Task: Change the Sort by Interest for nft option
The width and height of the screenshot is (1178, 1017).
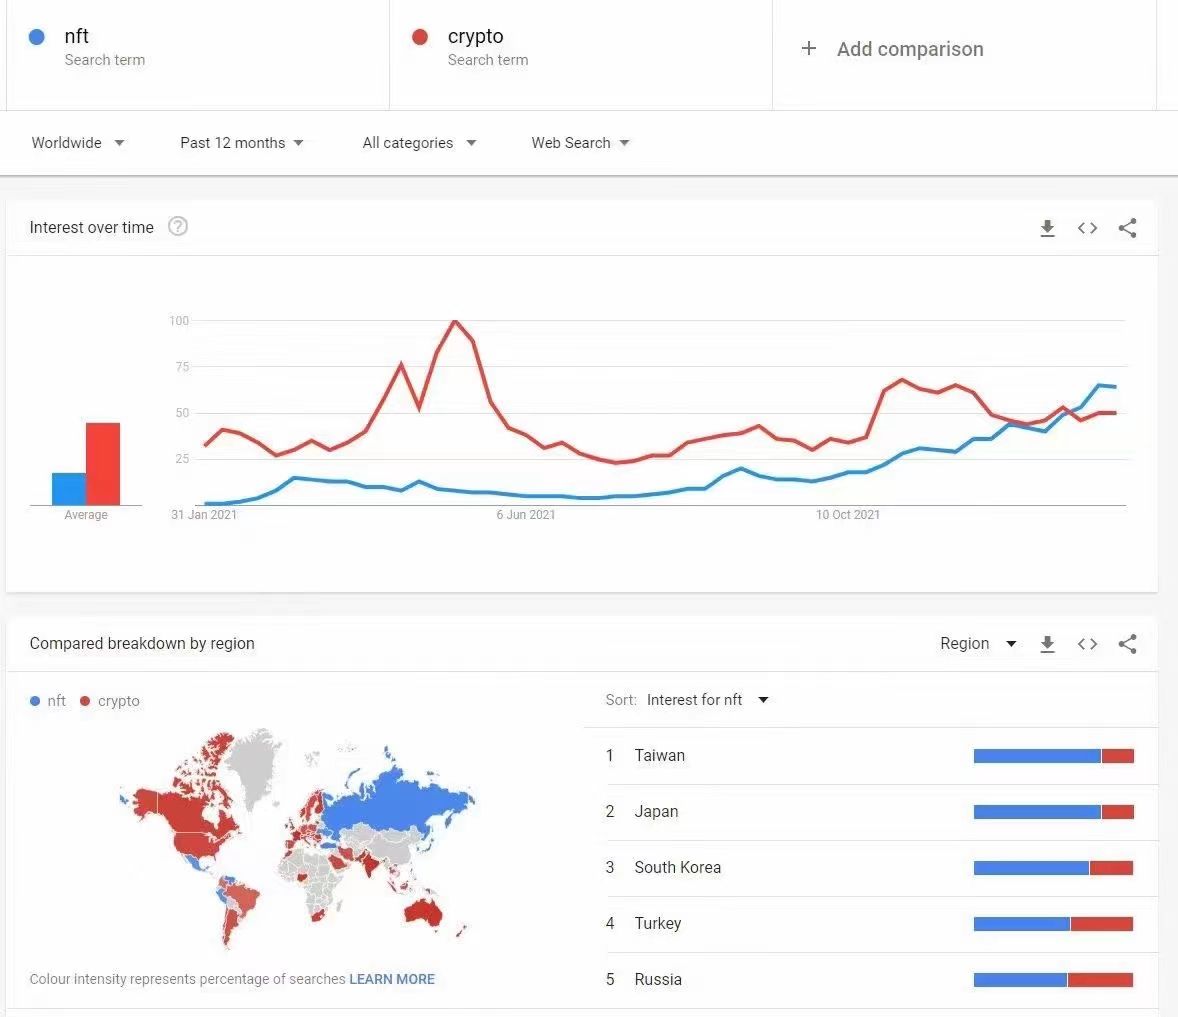Action: 707,700
